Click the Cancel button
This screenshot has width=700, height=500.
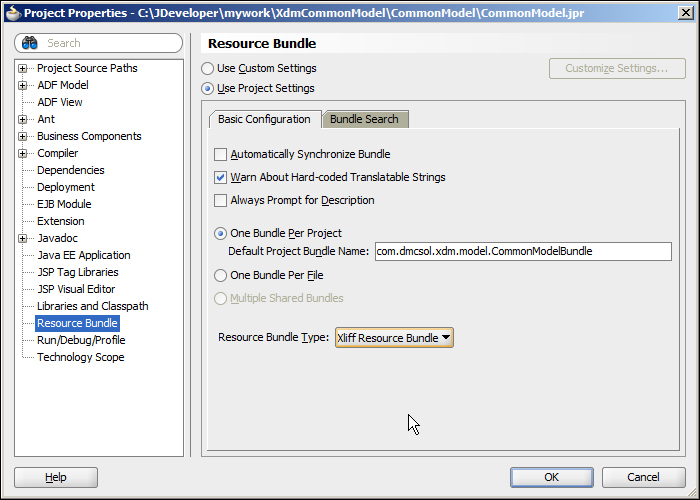643,477
